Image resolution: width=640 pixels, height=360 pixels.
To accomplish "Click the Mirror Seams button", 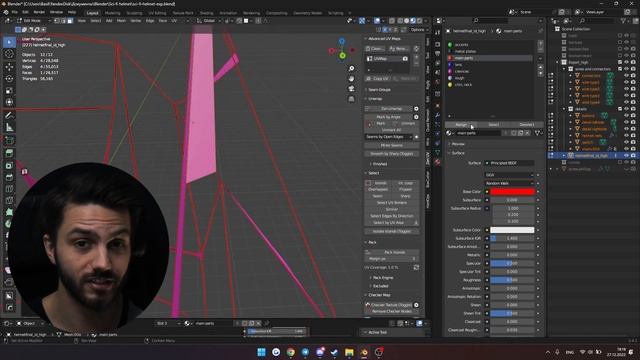I will (x=391, y=145).
